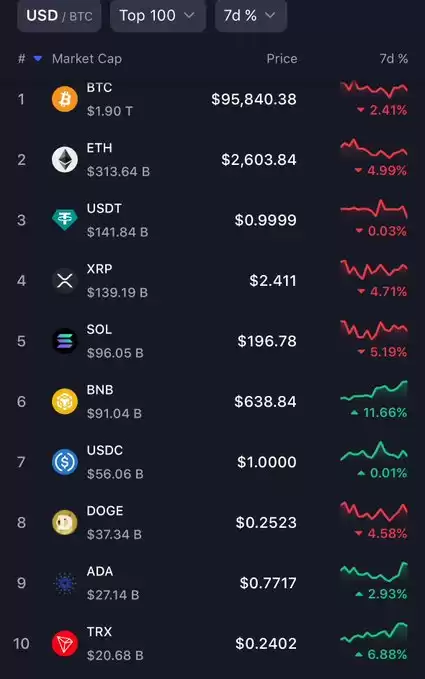The width and height of the screenshot is (425, 679).
Task: Click the Cardano ADA coin icon
Action: pos(65,583)
